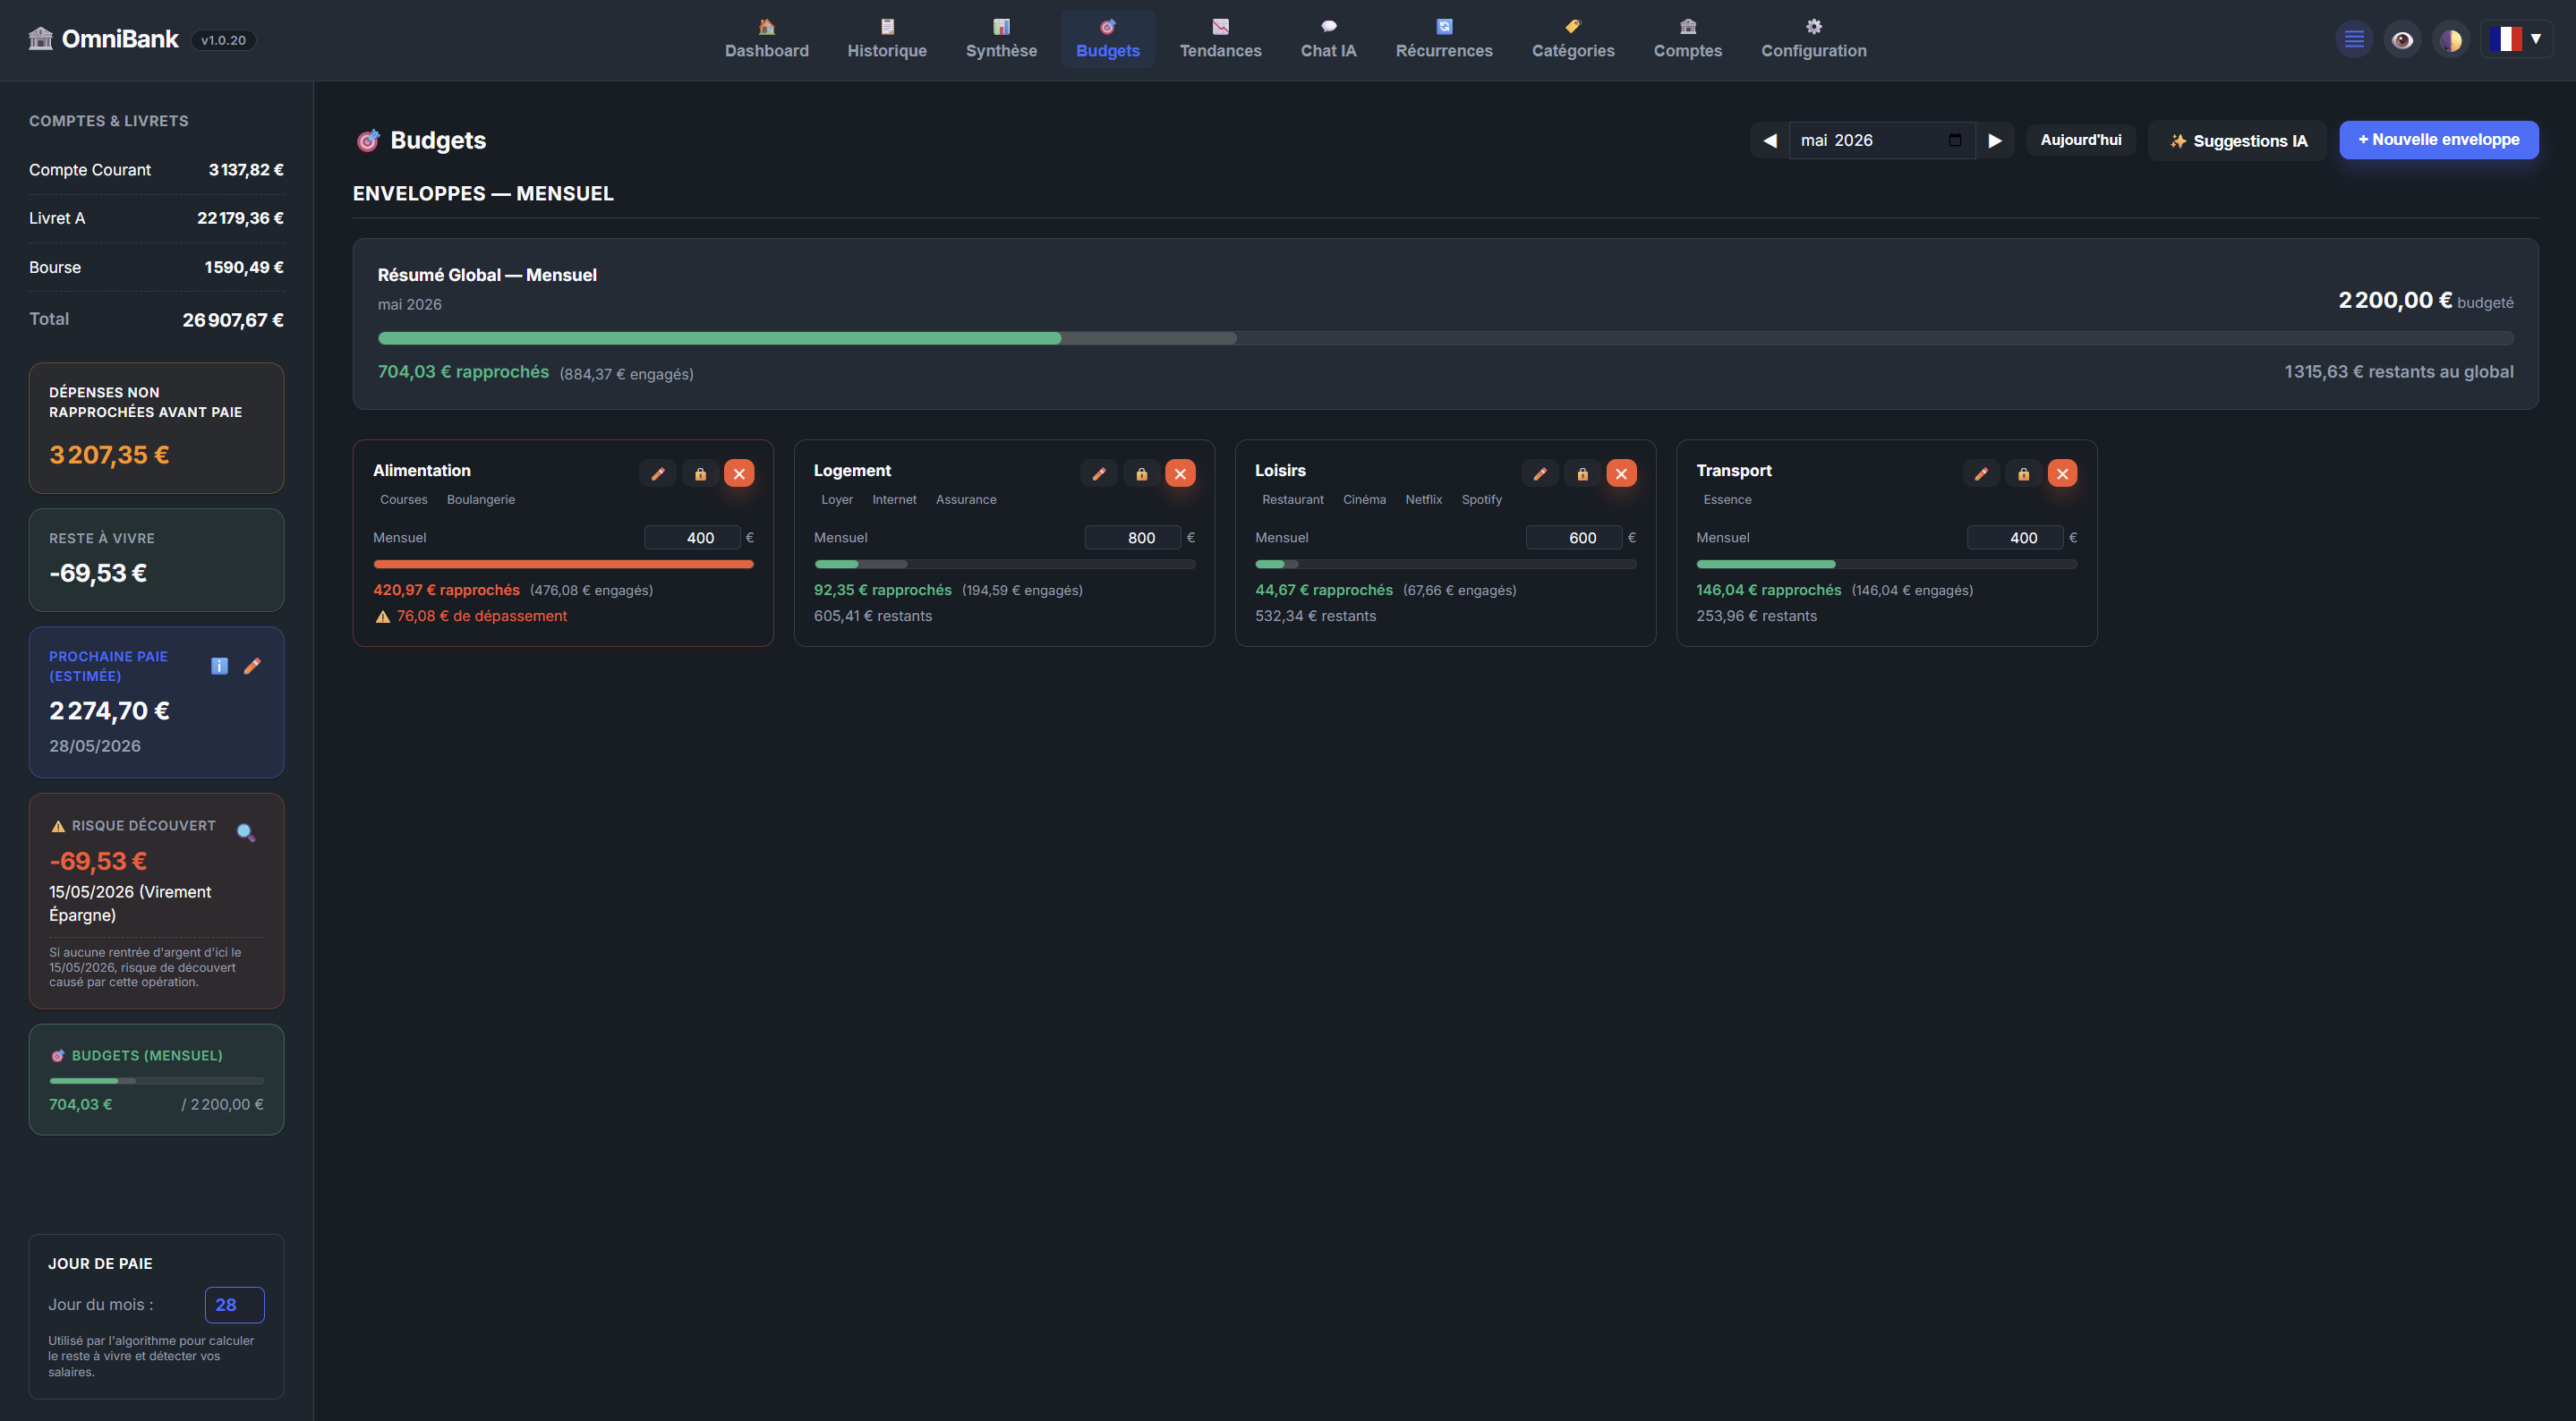Click the Boulangerie category tag
The image size is (2576, 1421).
[481, 499]
